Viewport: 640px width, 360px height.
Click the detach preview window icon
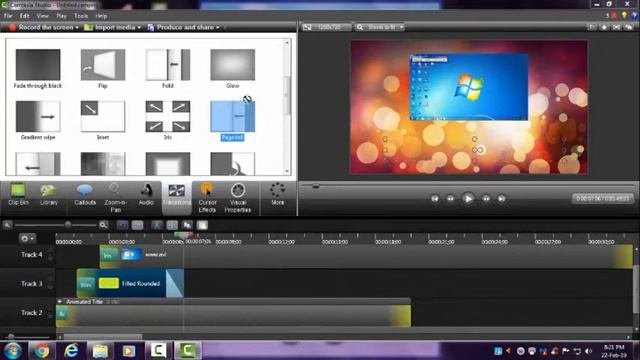pyautogui.click(x=629, y=27)
